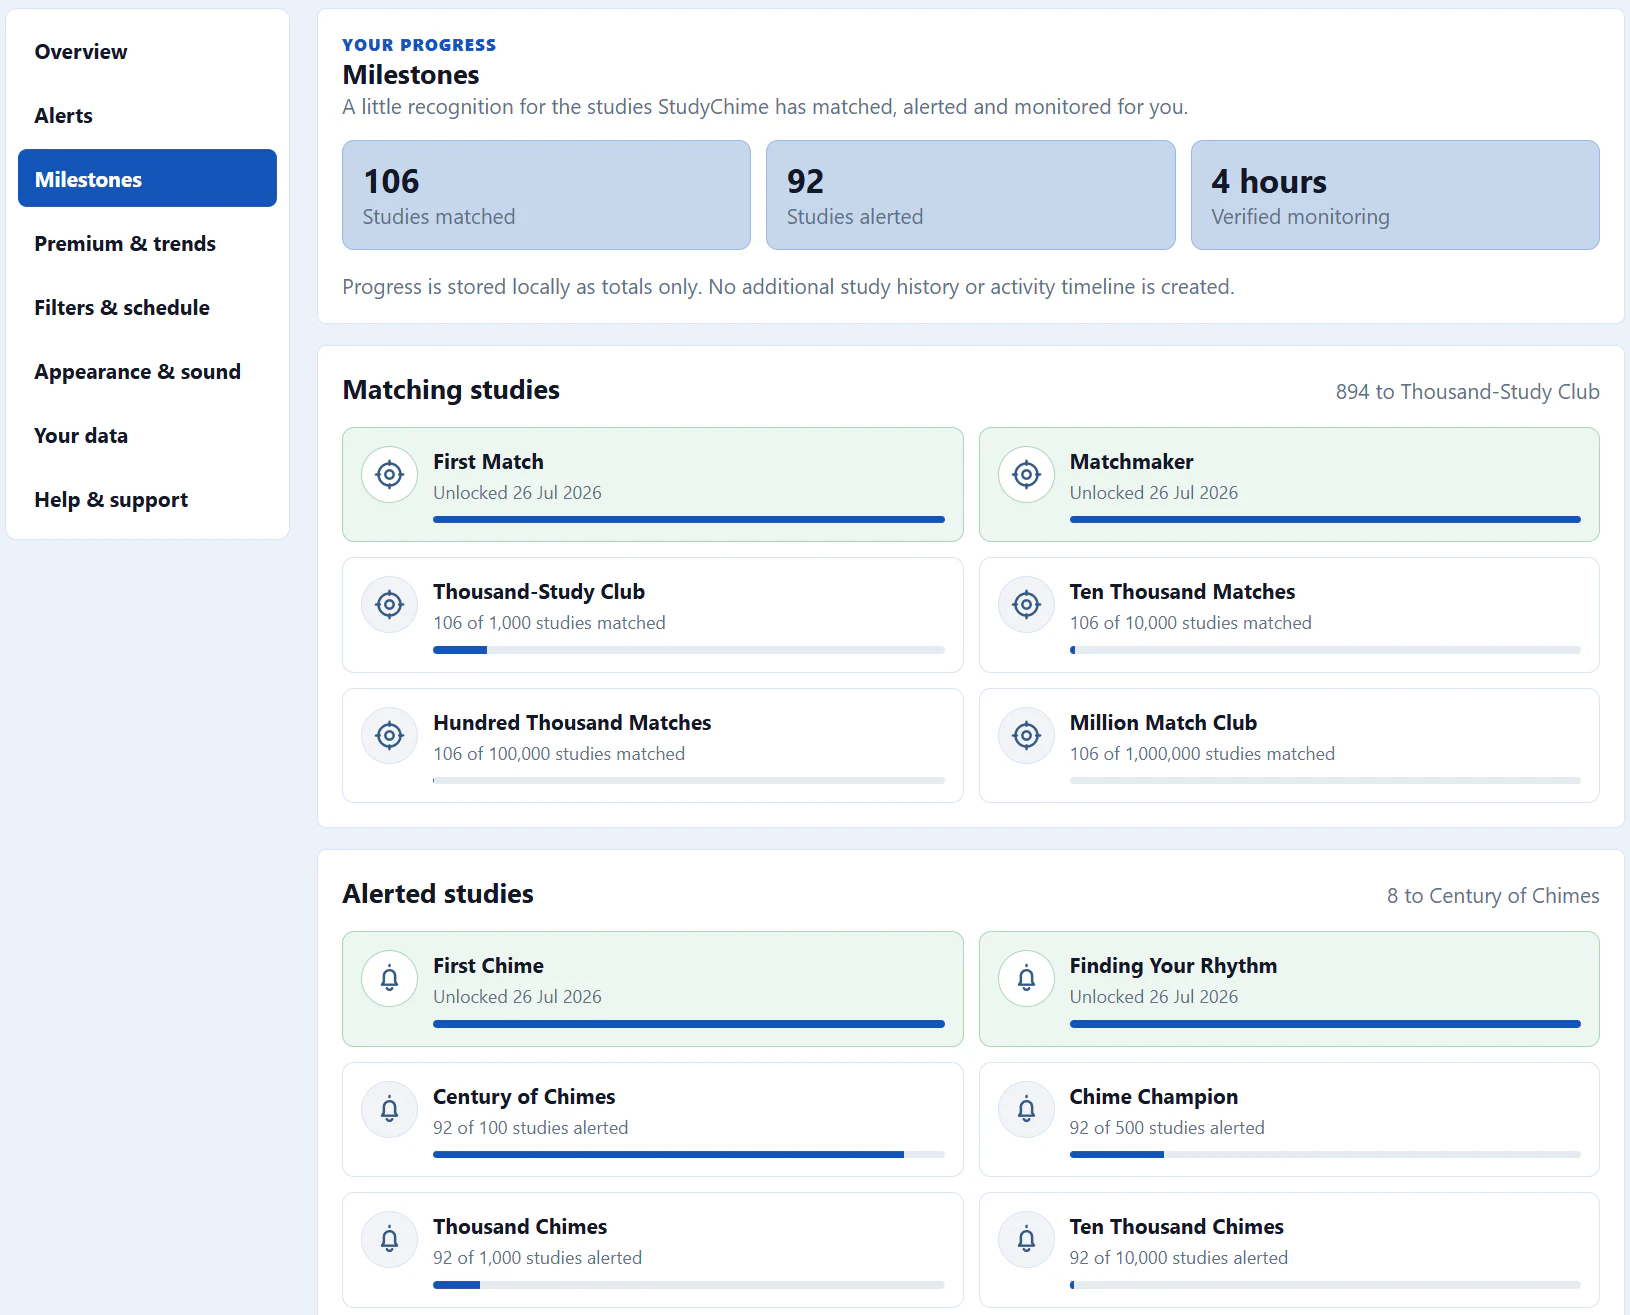Click the First Chime bell icon
Viewport: 1630px width, 1315px height.
coord(390,978)
